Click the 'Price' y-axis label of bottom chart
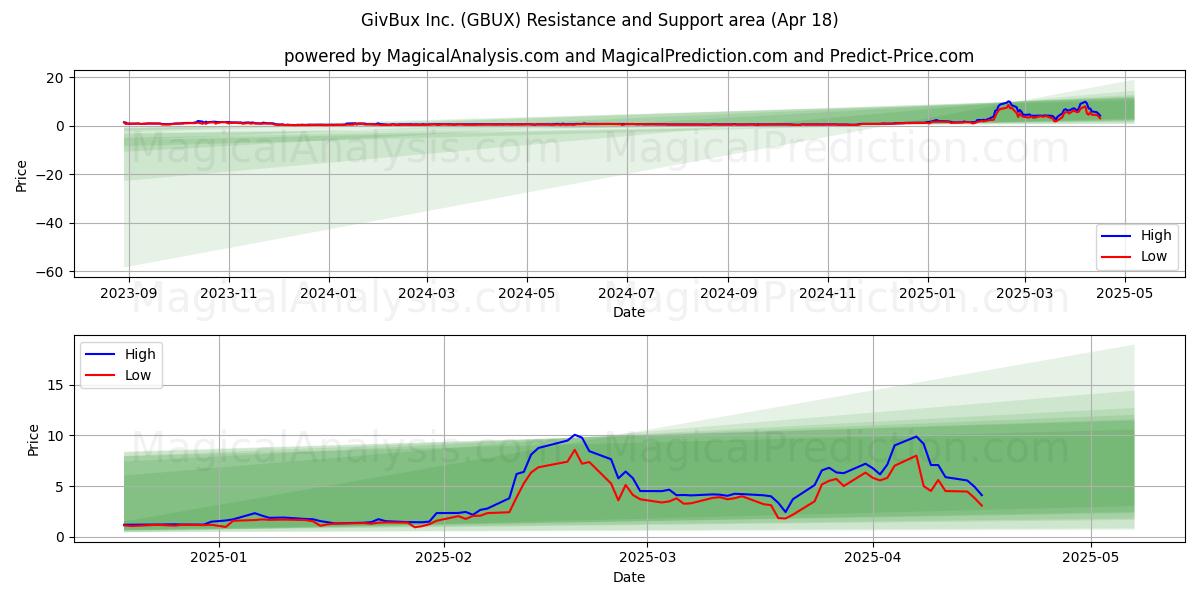 pyautogui.click(x=34, y=440)
